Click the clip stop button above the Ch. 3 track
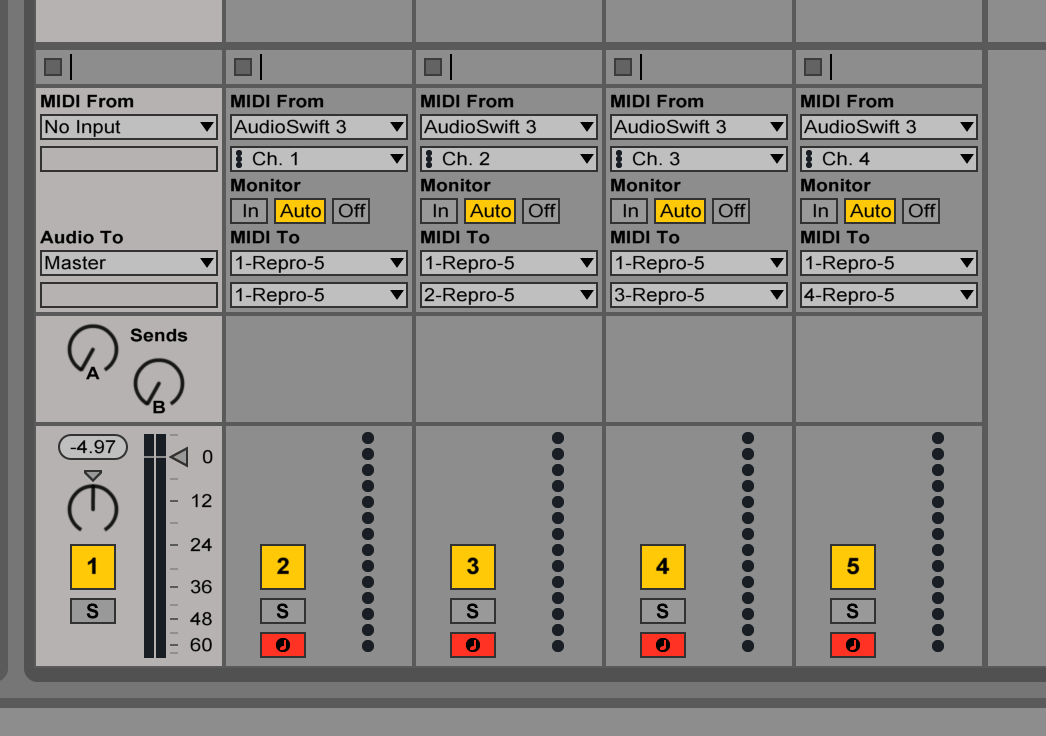1046x736 pixels. point(623,67)
